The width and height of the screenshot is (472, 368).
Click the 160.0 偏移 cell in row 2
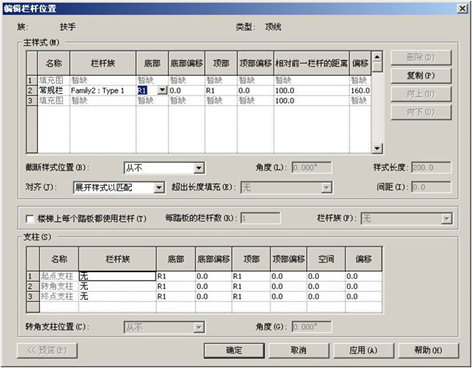[360, 90]
